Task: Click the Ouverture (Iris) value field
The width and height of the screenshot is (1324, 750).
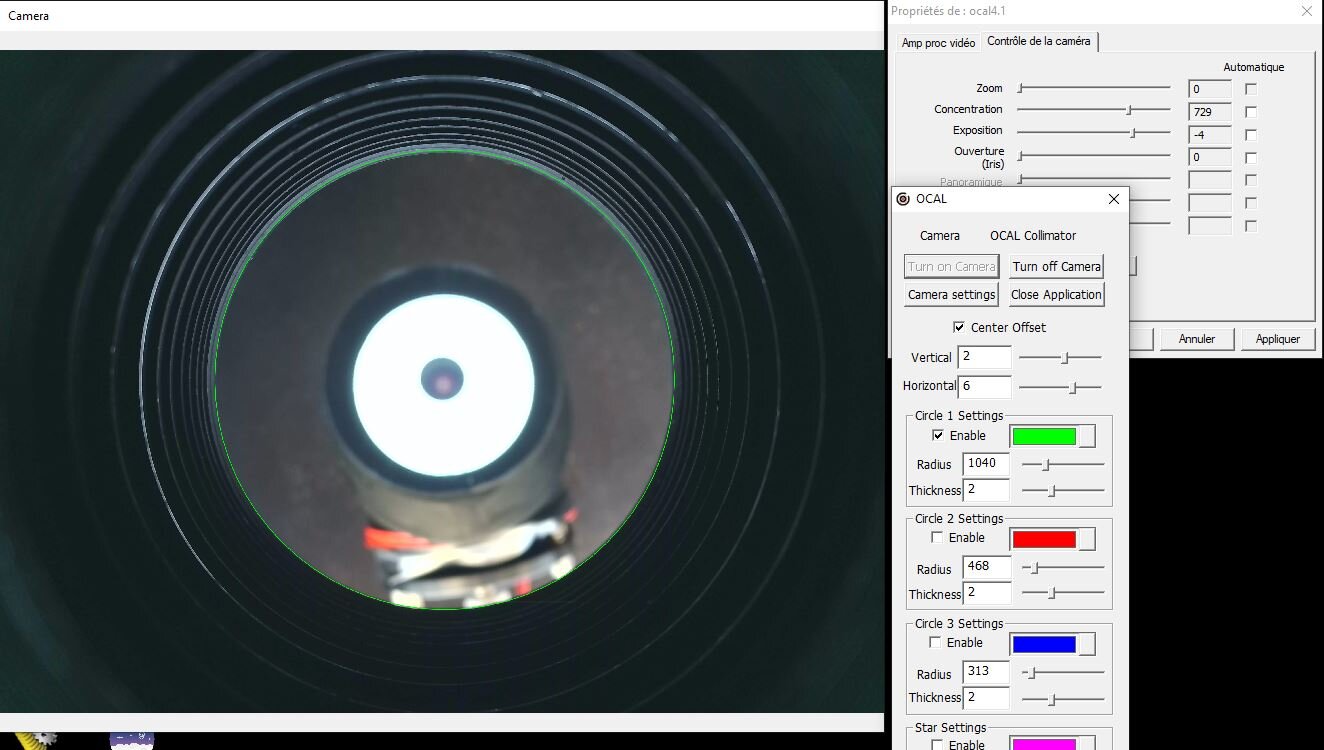Action: pyautogui.click(x=1210, y=157)
